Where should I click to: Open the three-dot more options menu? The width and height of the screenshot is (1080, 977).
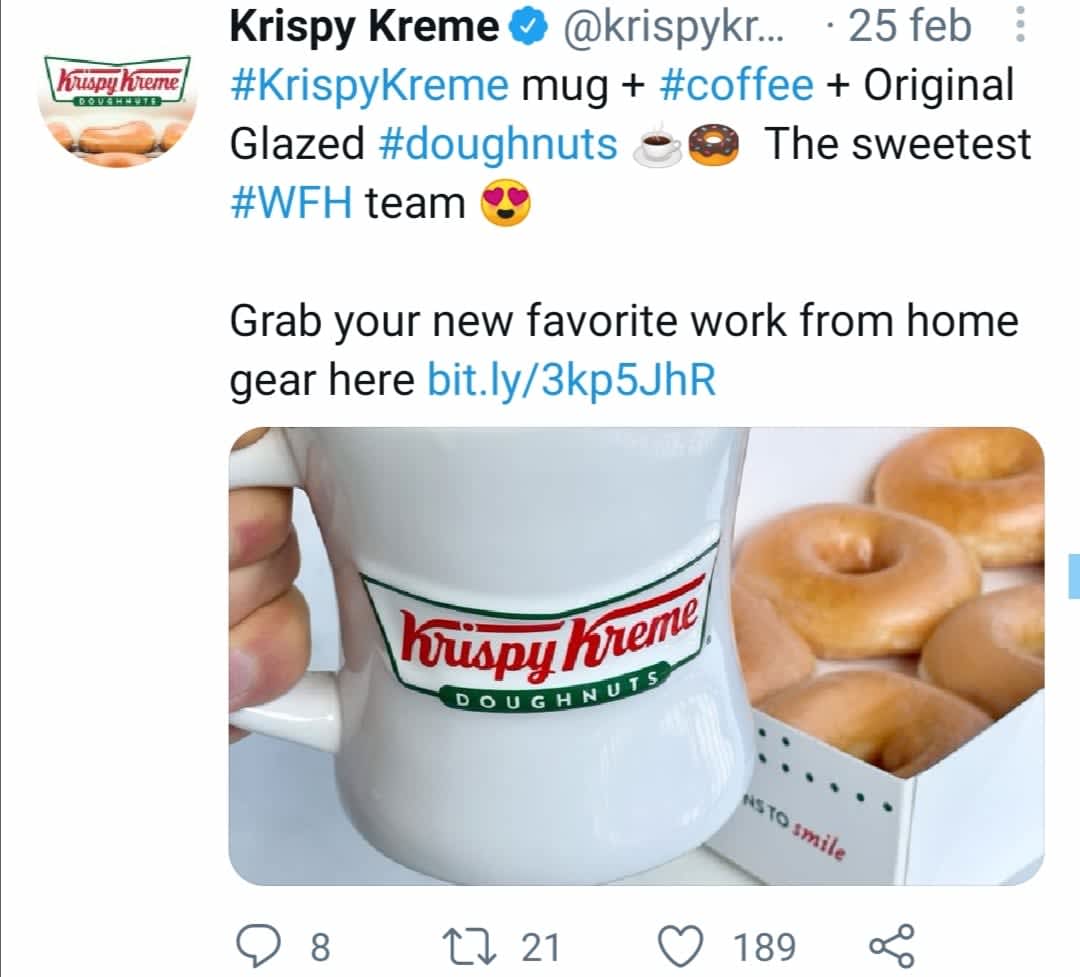(1019, 27)
